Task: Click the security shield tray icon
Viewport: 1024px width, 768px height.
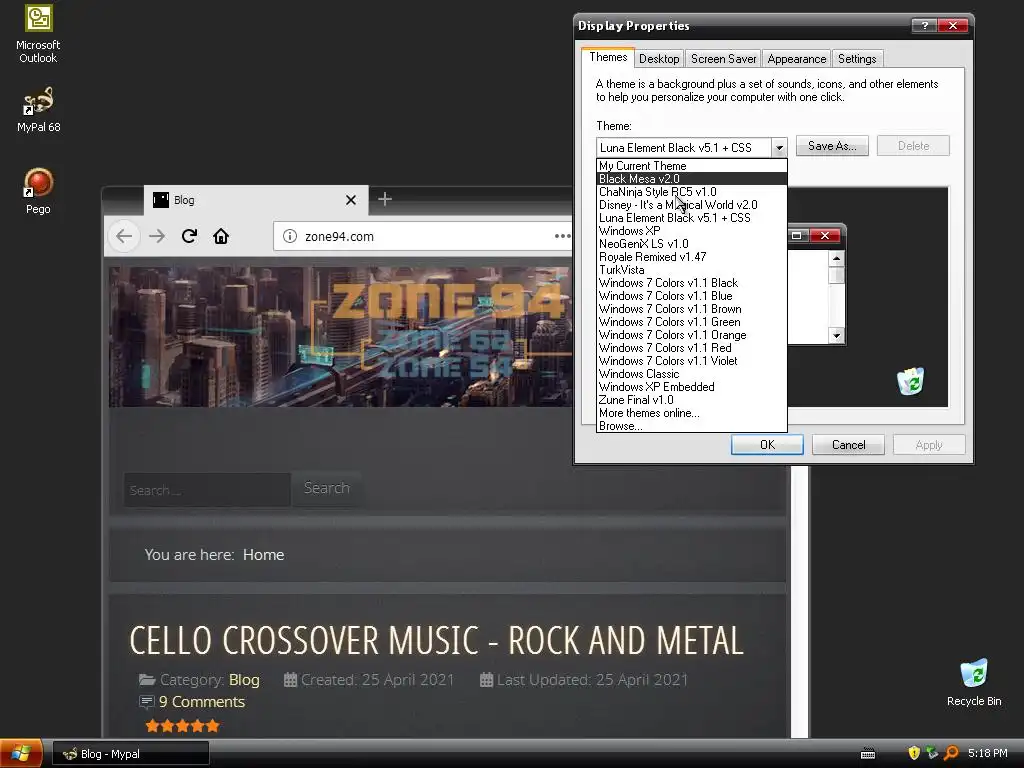Action: 914,753
